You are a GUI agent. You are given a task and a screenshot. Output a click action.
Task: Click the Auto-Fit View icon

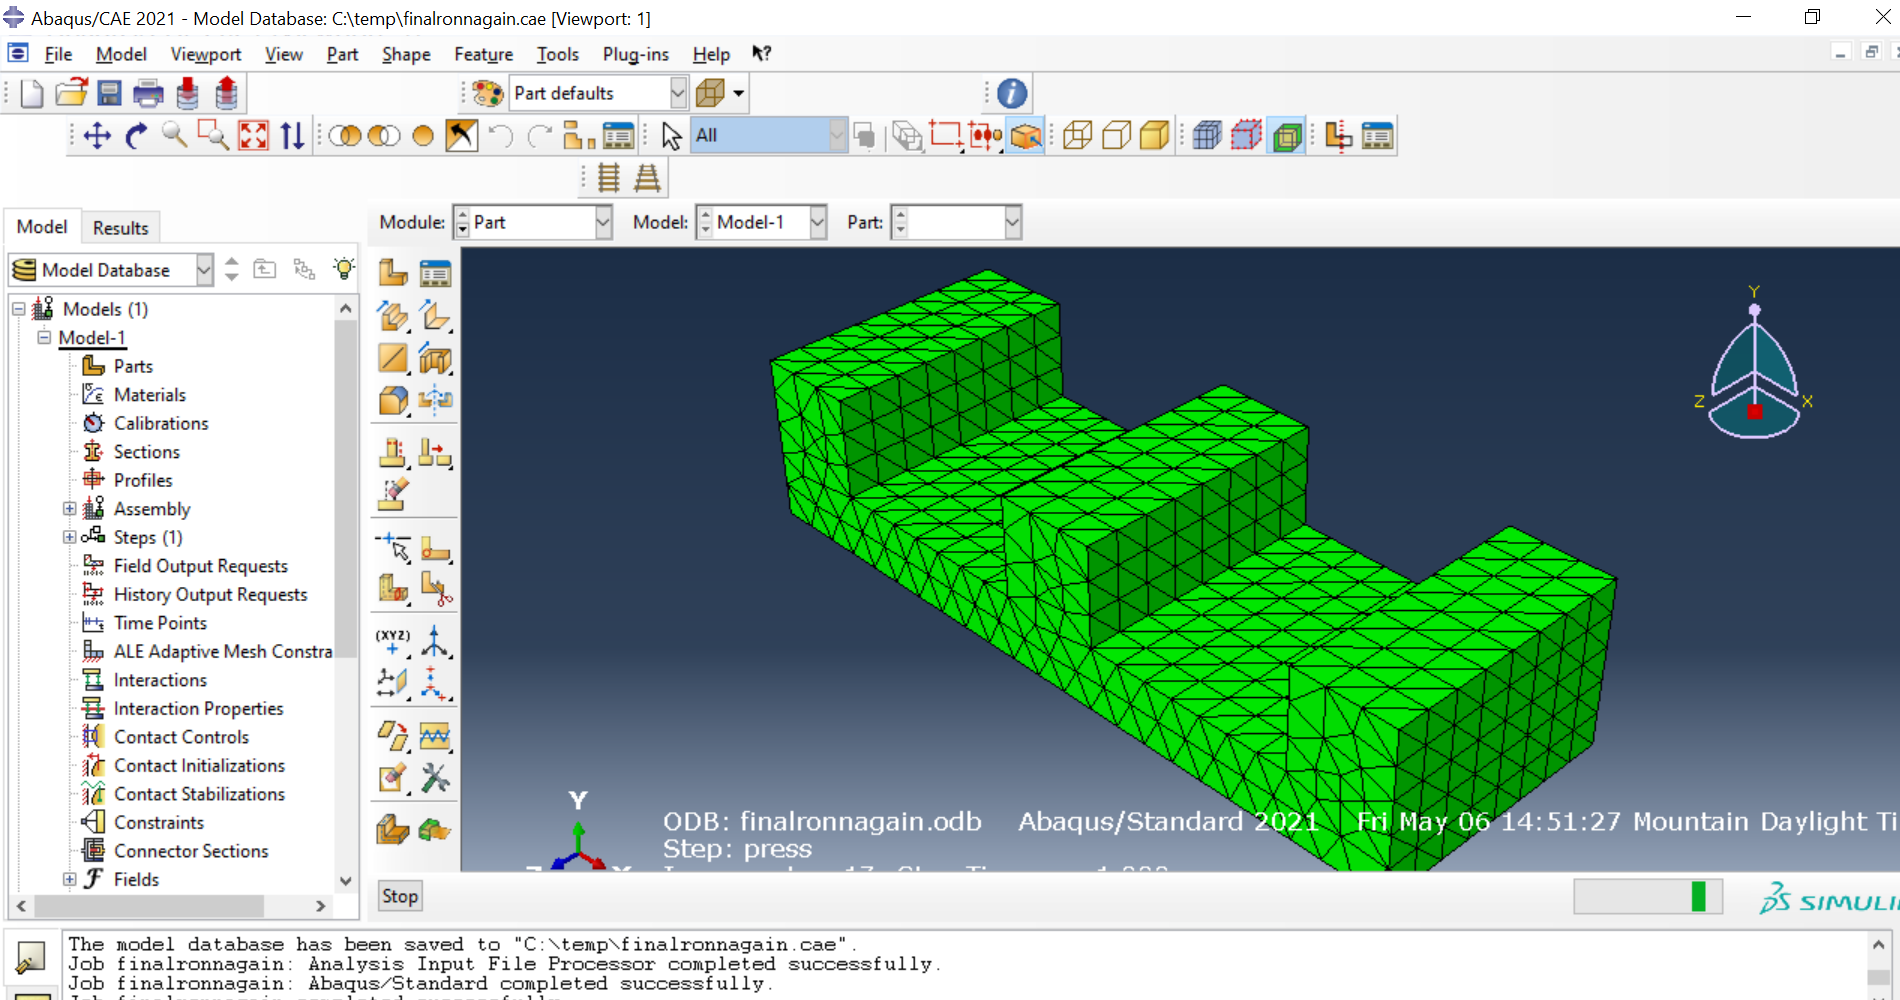point(253,136)
